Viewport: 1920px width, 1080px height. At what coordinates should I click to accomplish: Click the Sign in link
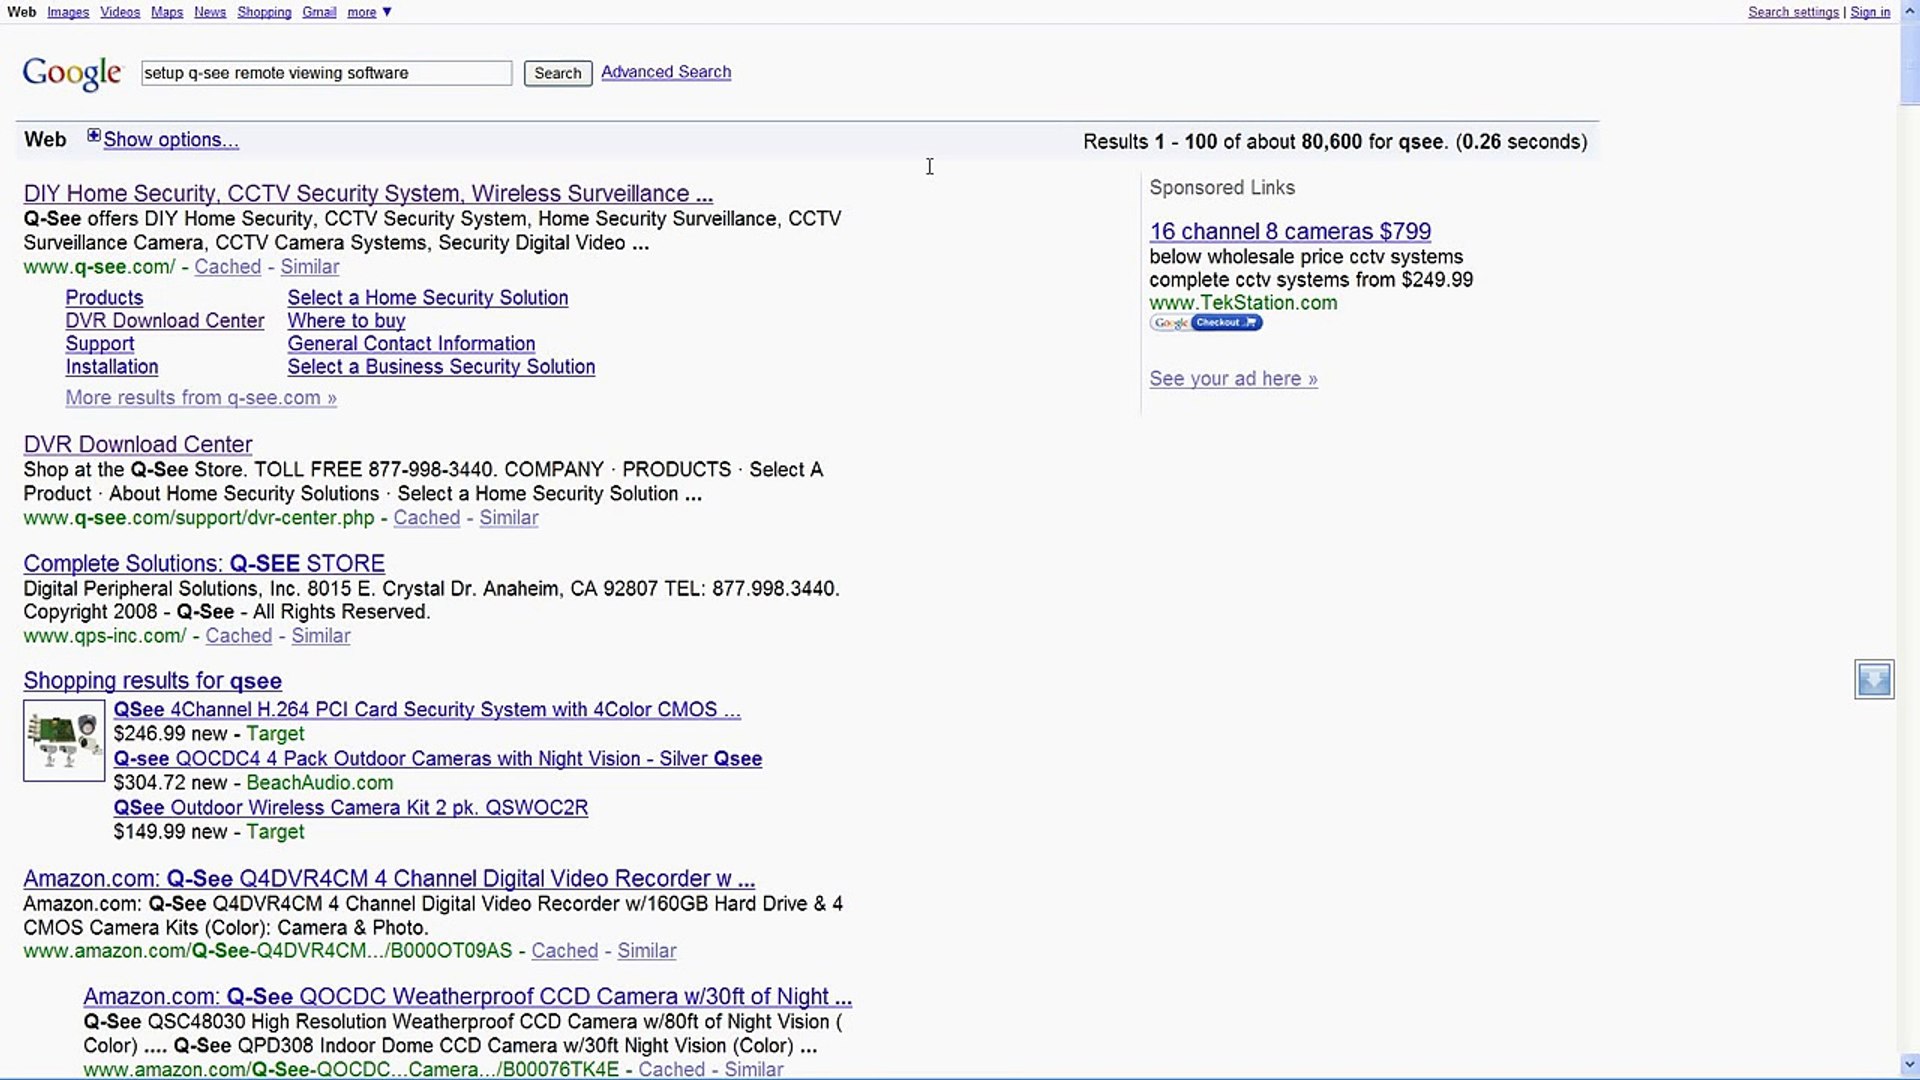click(x=1870, y=12)
